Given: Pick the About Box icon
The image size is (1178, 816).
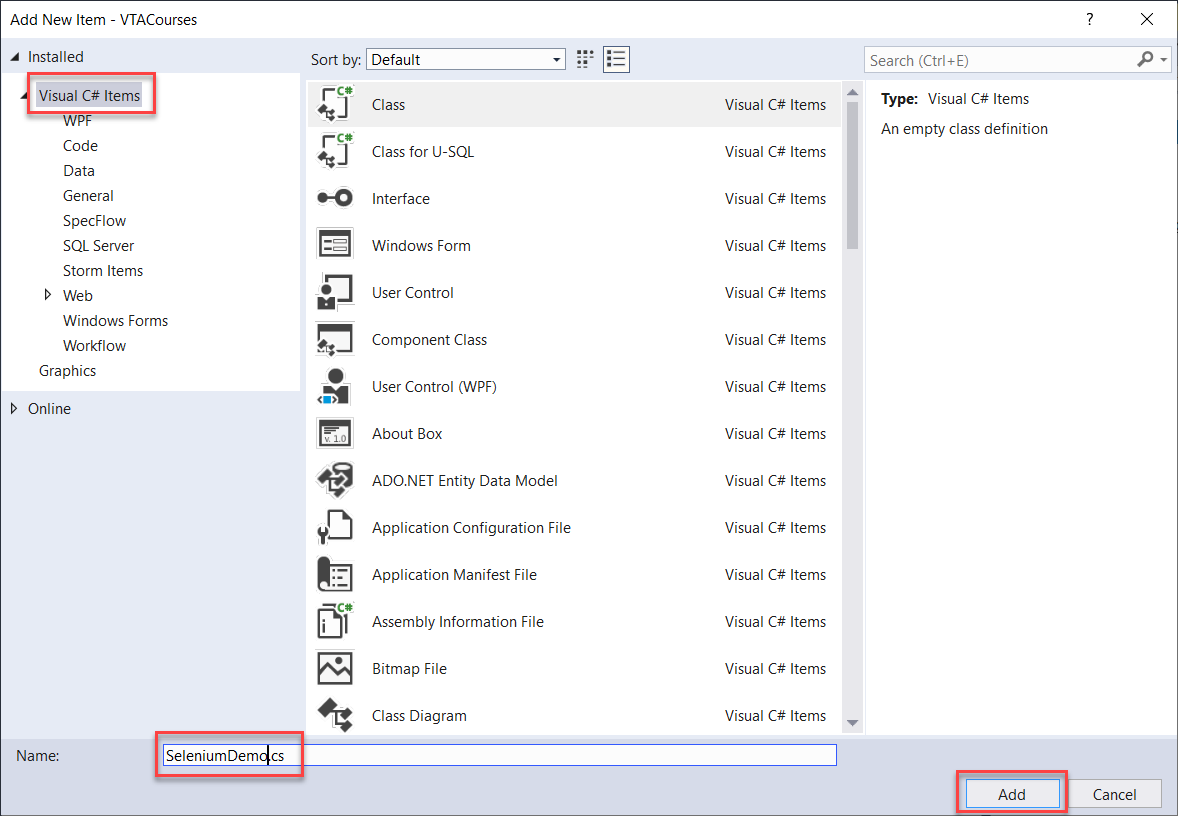Looking at the screenshot, I should click(335, 434).
